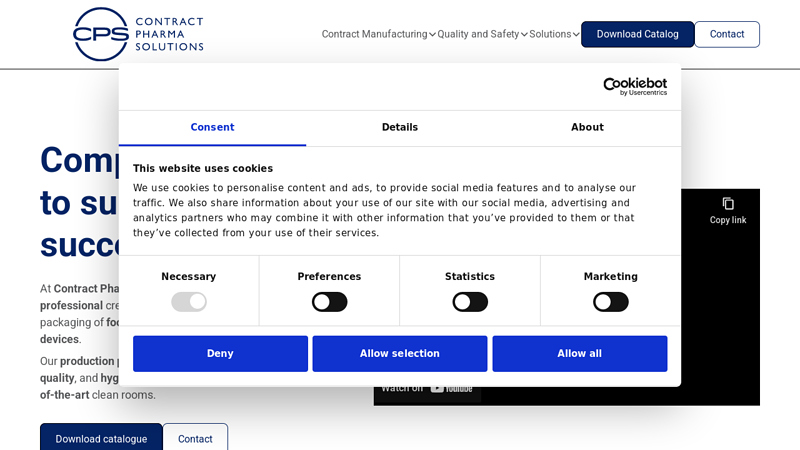Viewport: 800px width, 450px height.
Task: Click the Download catalogue button below text
Action: tap(101, 438)
